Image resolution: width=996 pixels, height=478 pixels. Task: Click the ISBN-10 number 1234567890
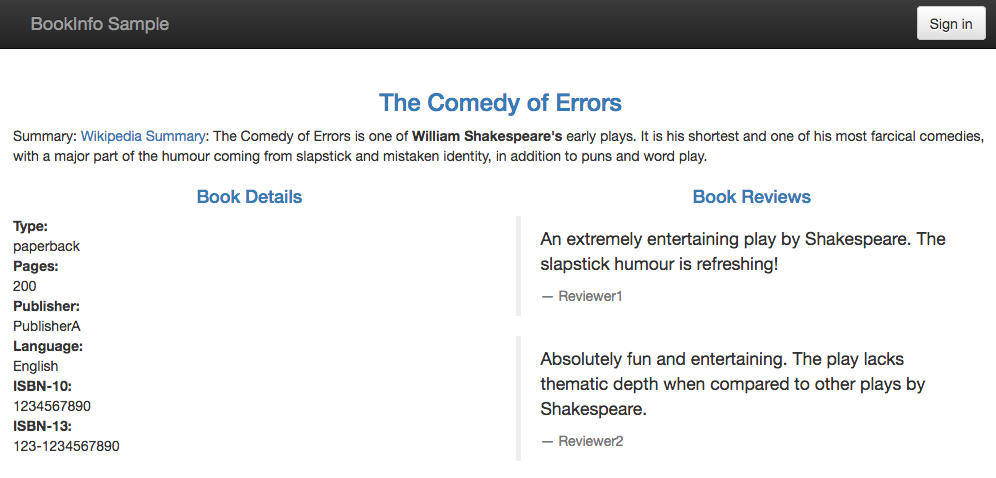point(51,406)
